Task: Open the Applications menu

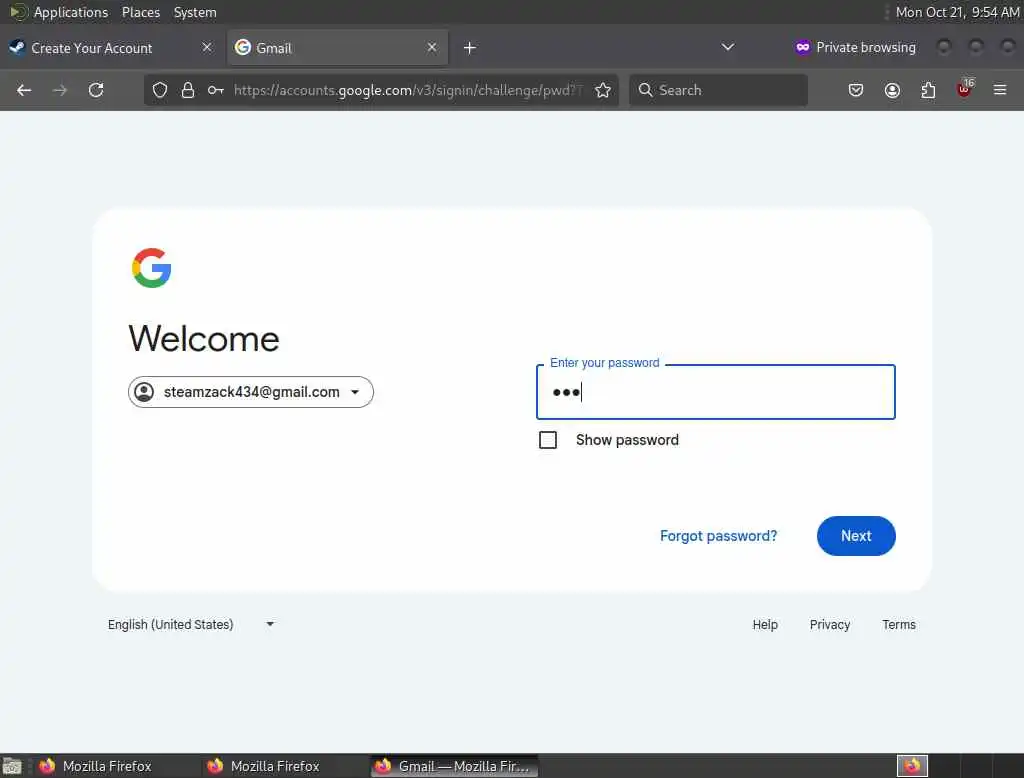Action: click(x=71, y=12)
